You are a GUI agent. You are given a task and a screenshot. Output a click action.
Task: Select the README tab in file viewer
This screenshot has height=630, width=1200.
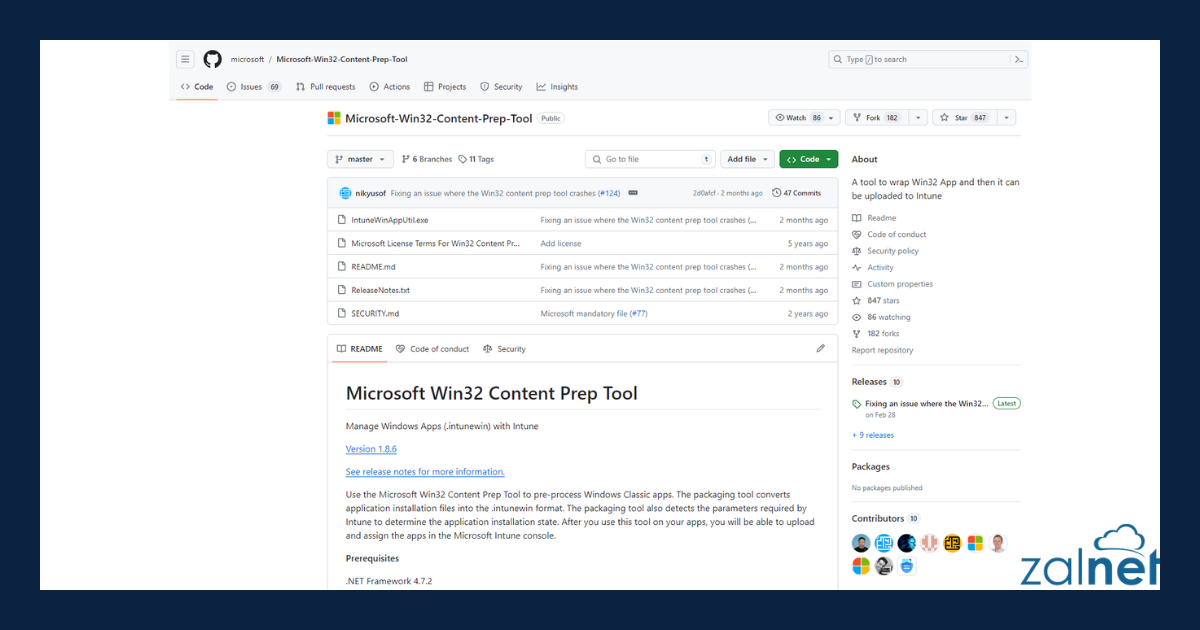click(360, 349)
